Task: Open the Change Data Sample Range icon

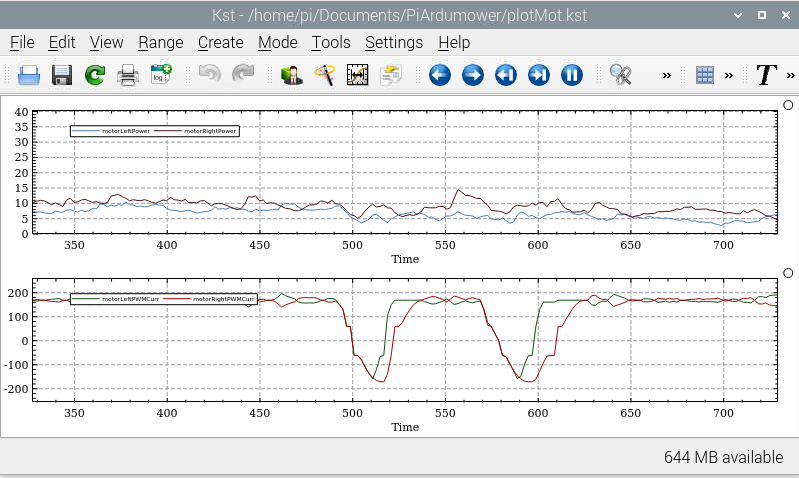Action: pos(357,75)
